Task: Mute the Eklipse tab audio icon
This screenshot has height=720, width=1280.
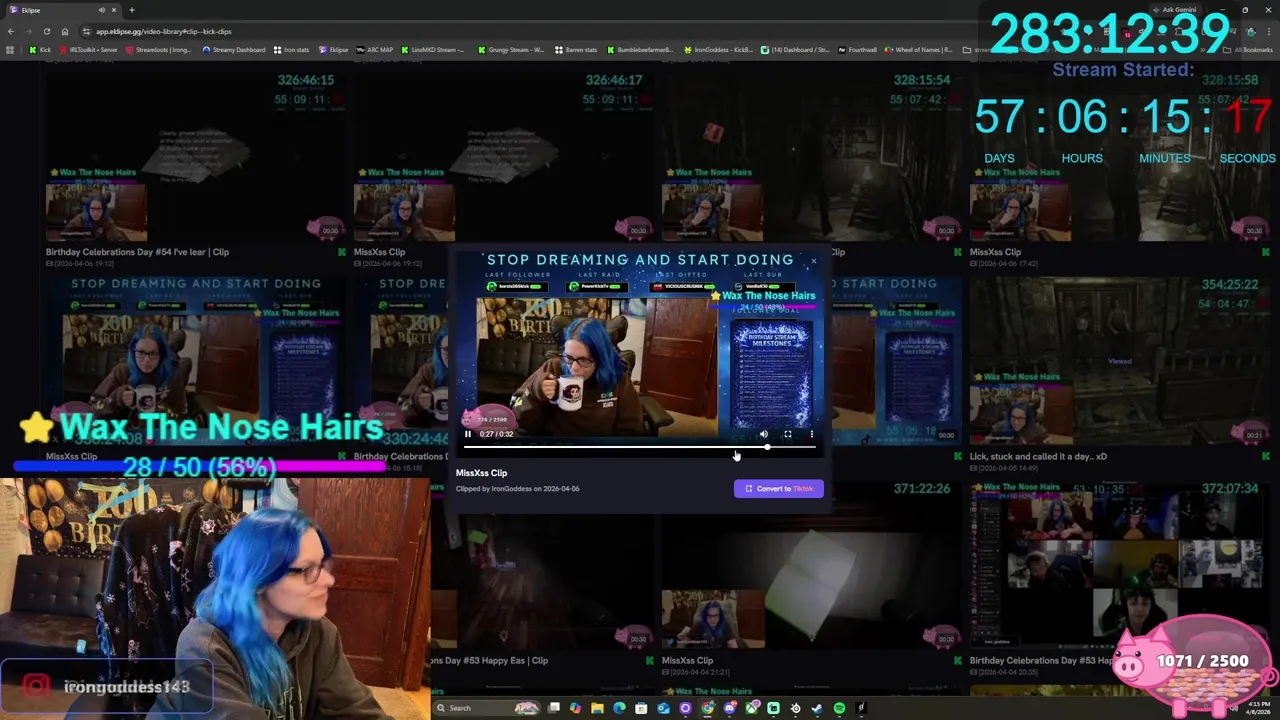Action: coord(101,10)
